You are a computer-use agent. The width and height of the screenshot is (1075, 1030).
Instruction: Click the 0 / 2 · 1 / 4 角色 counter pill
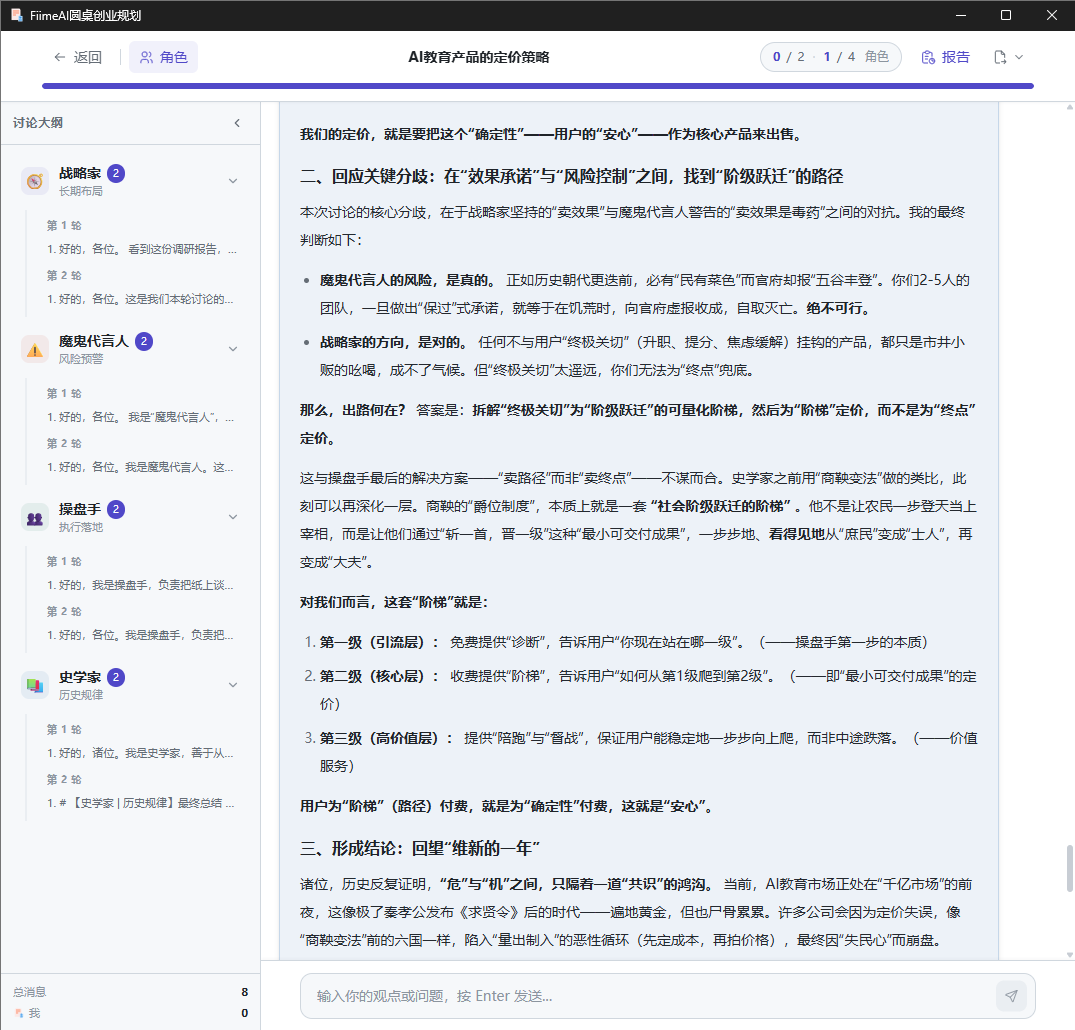tap(830, 57)
